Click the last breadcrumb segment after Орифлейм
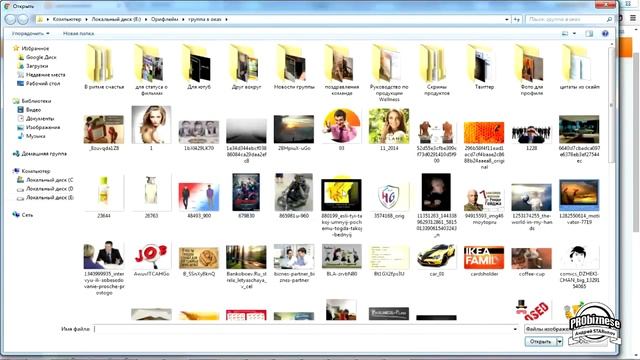Image resolution: width=640 pixels, height=360 pixels. [x=204, y=19]
